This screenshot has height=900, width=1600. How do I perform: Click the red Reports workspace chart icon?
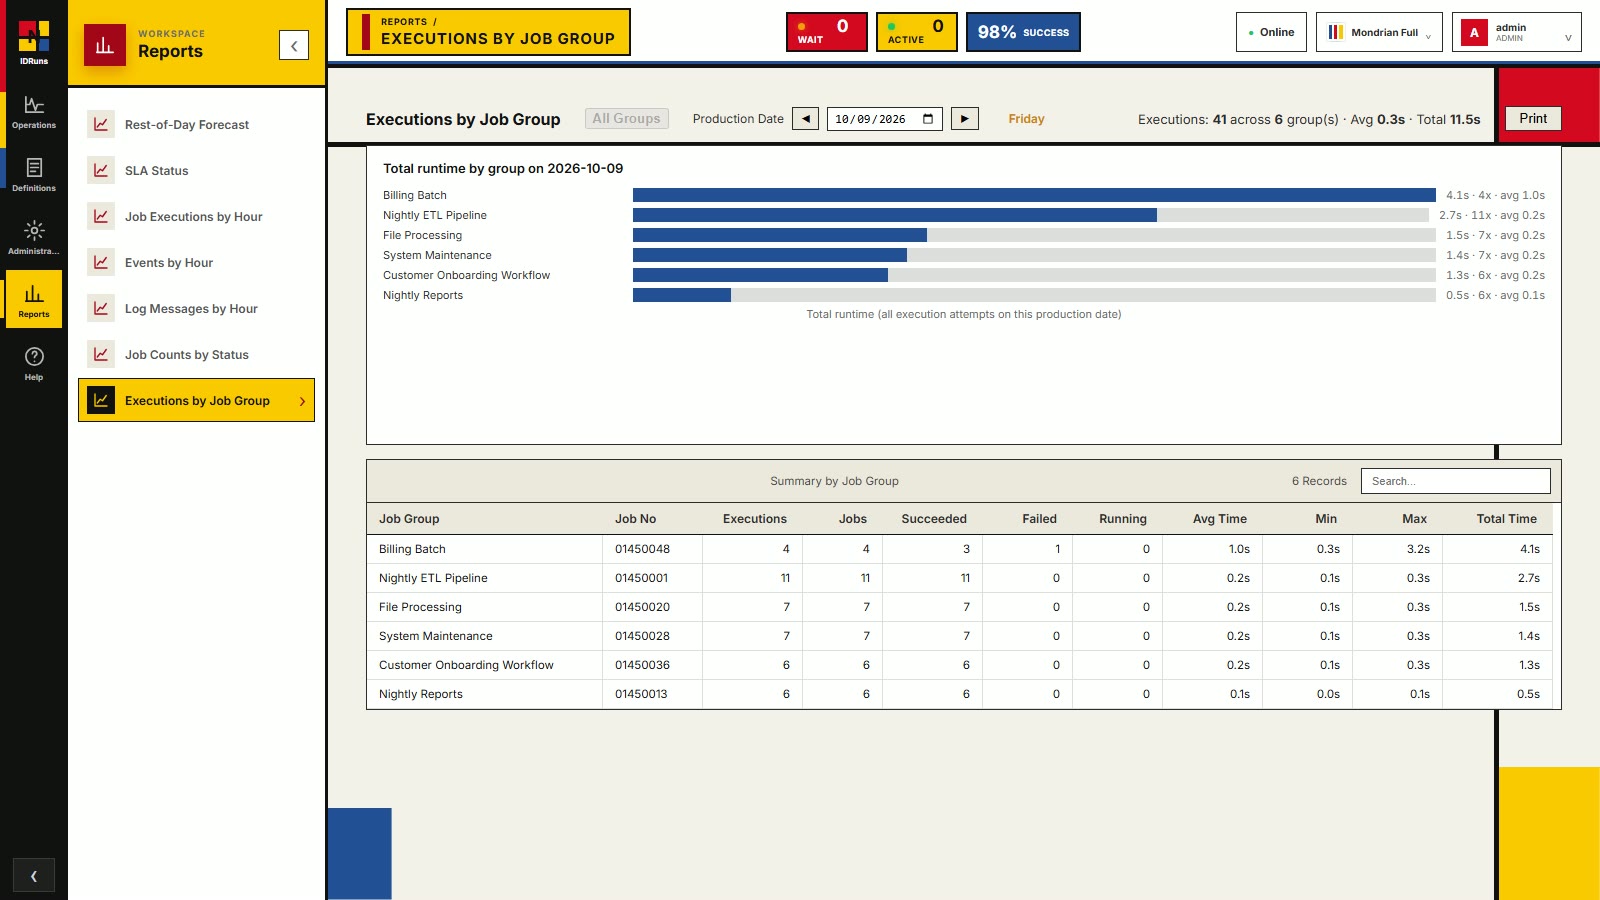click(x=105, y=45)
